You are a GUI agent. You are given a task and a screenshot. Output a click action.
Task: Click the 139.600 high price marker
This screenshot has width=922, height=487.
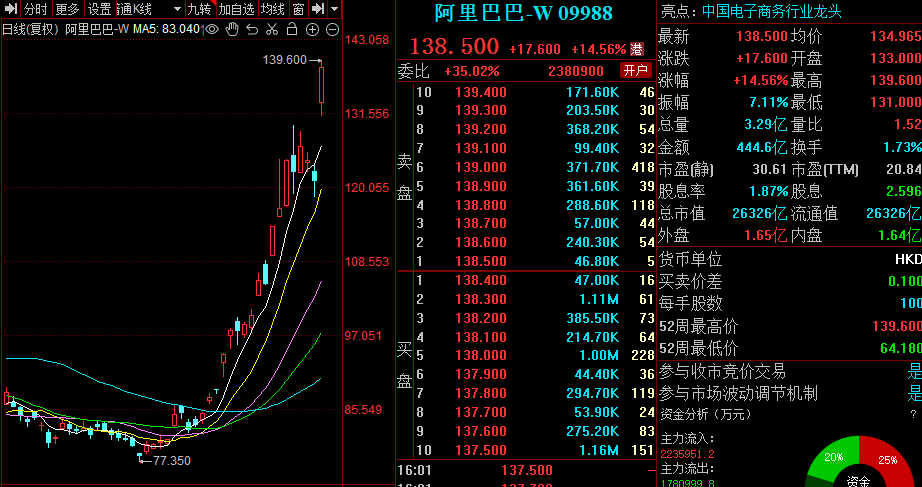285,60
